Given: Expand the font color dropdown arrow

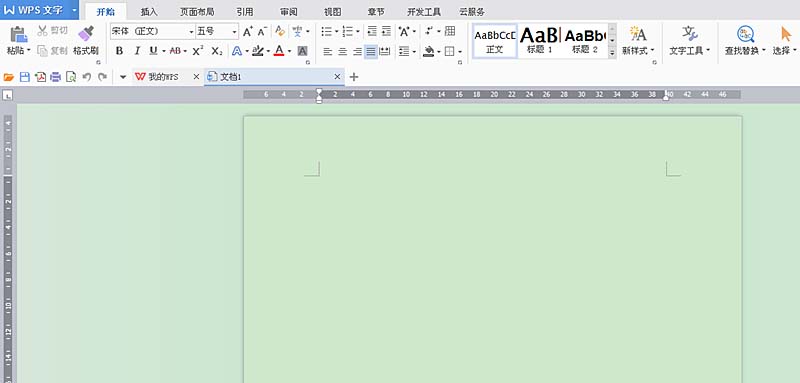Looking at the screenshot, I should tap(289, 51).
